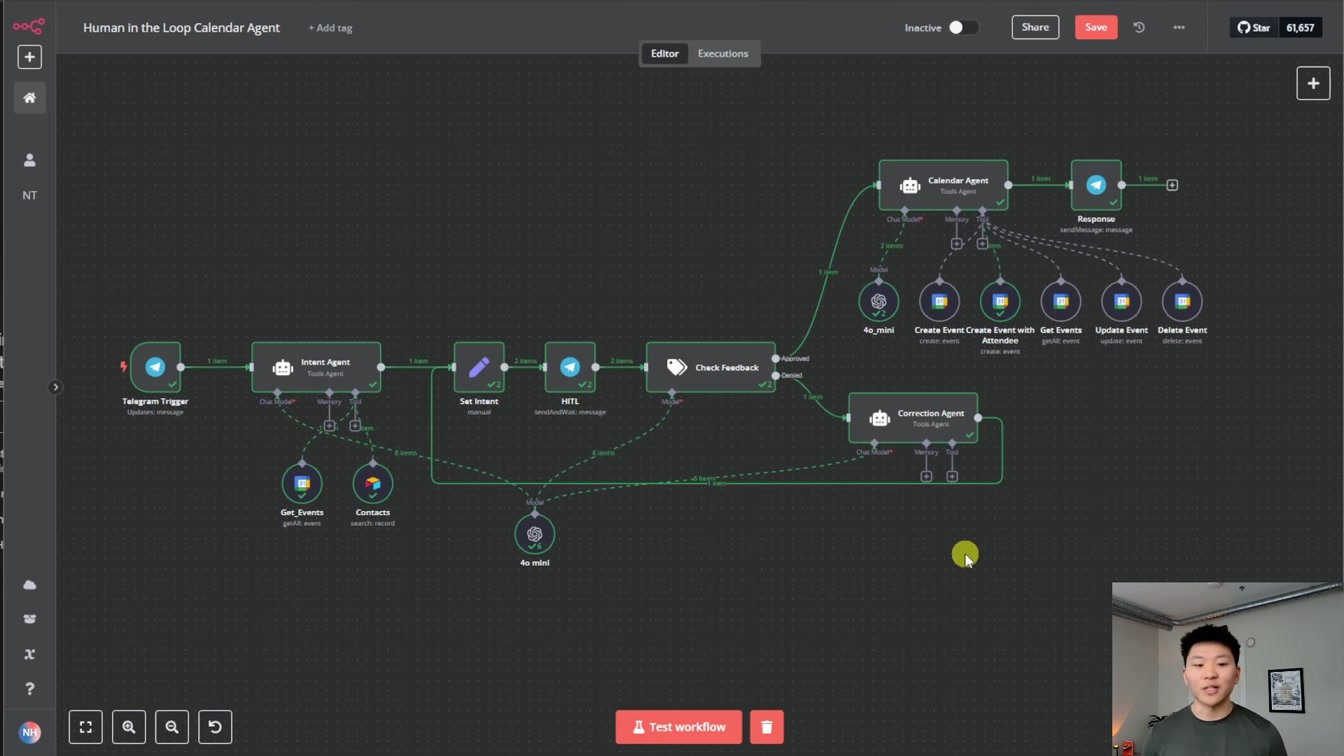
Task: Click the Denied output of Check Feedback
Action: click(x=776, y=376)
